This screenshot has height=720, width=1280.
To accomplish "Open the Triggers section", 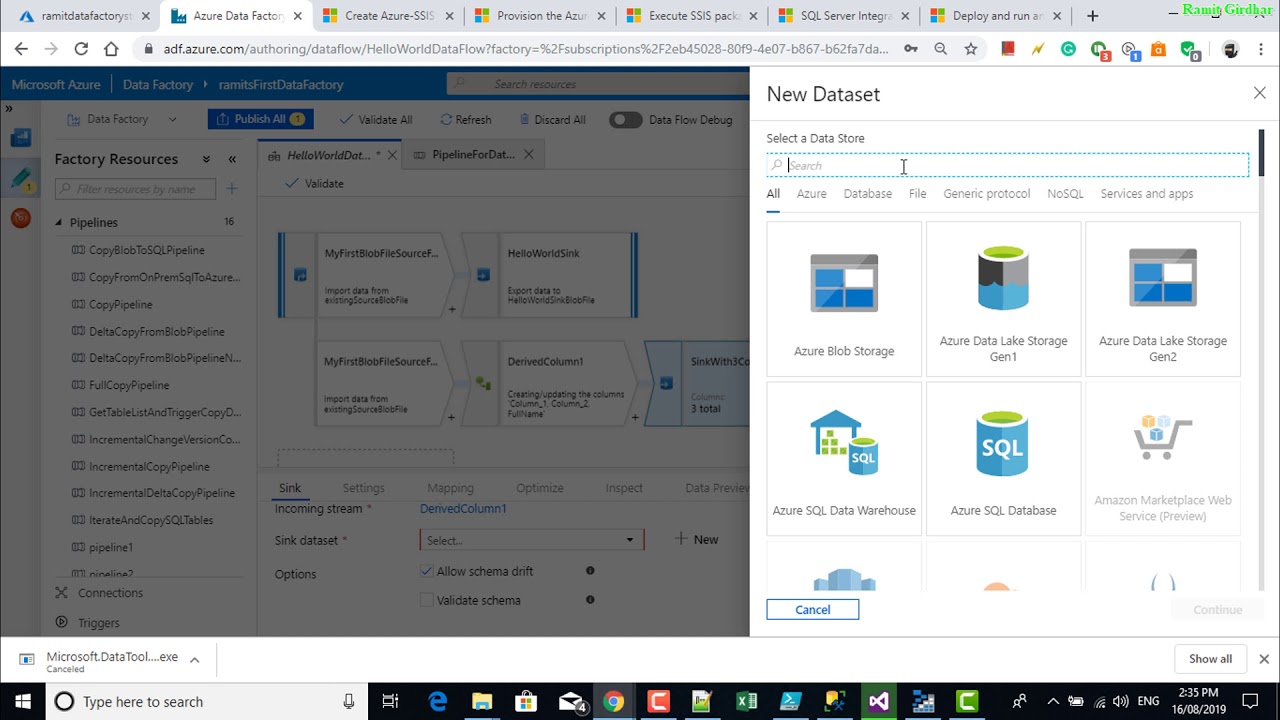I will (98, 622).
